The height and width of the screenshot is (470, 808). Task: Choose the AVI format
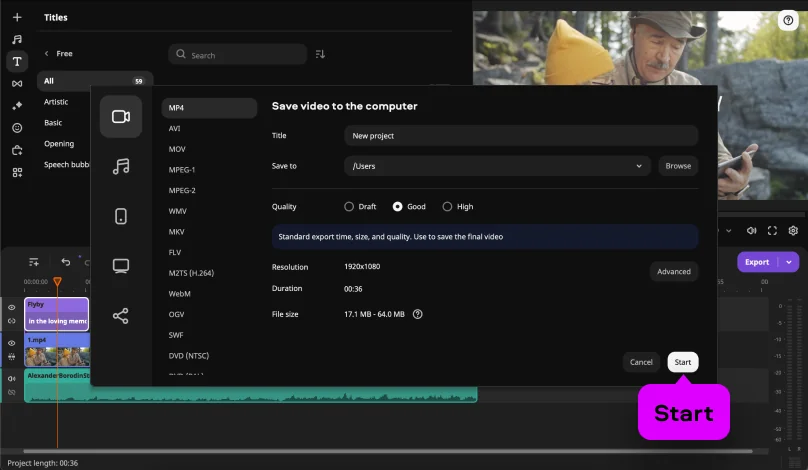[x=174, y=128]
